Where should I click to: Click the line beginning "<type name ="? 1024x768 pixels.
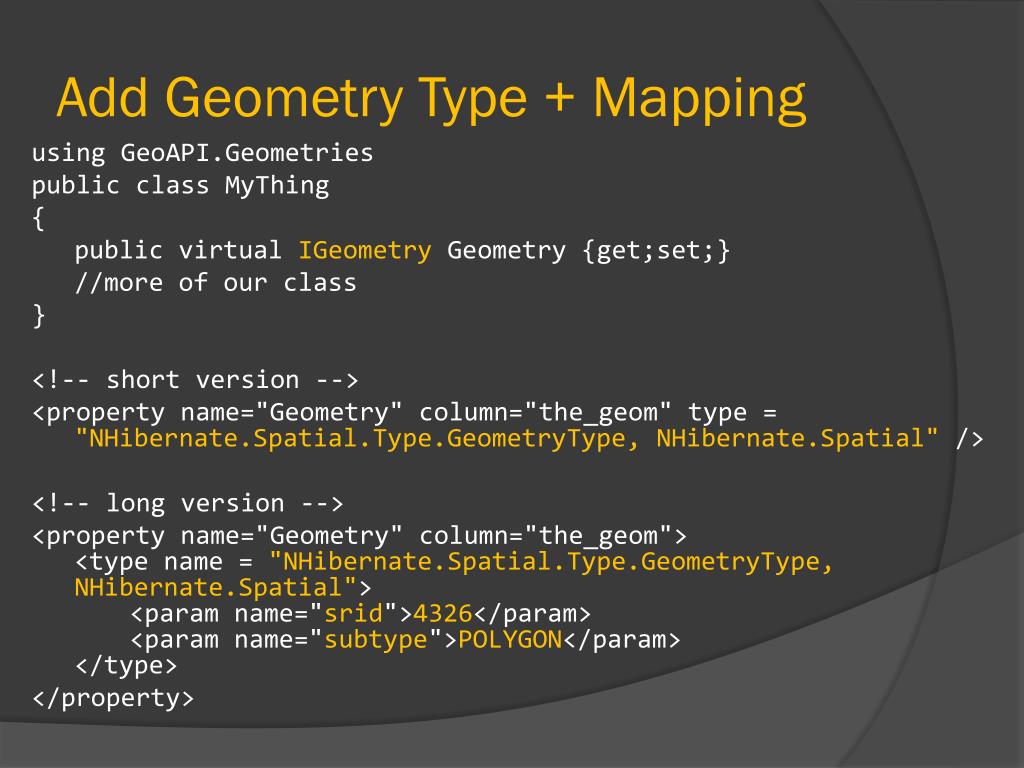click(454, 562)
